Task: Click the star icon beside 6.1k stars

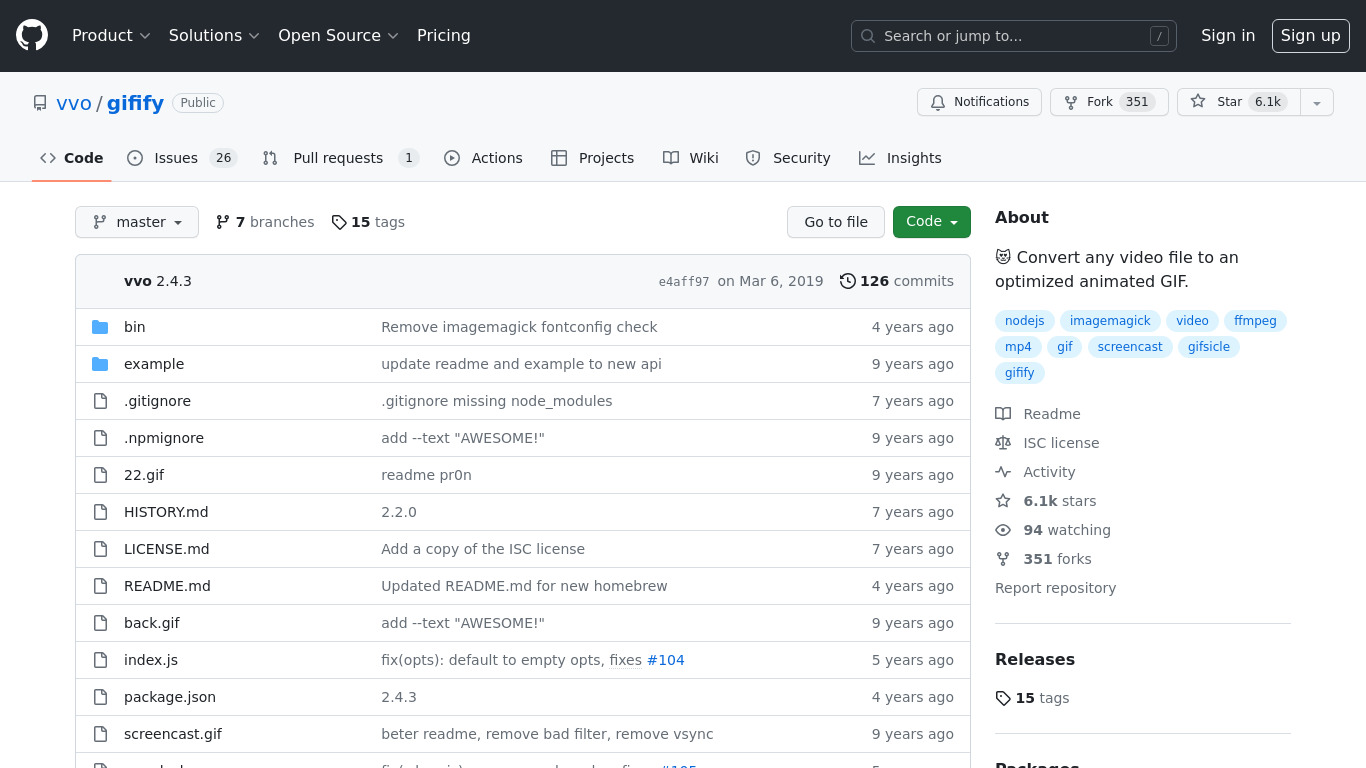Action: [1003, 501]
